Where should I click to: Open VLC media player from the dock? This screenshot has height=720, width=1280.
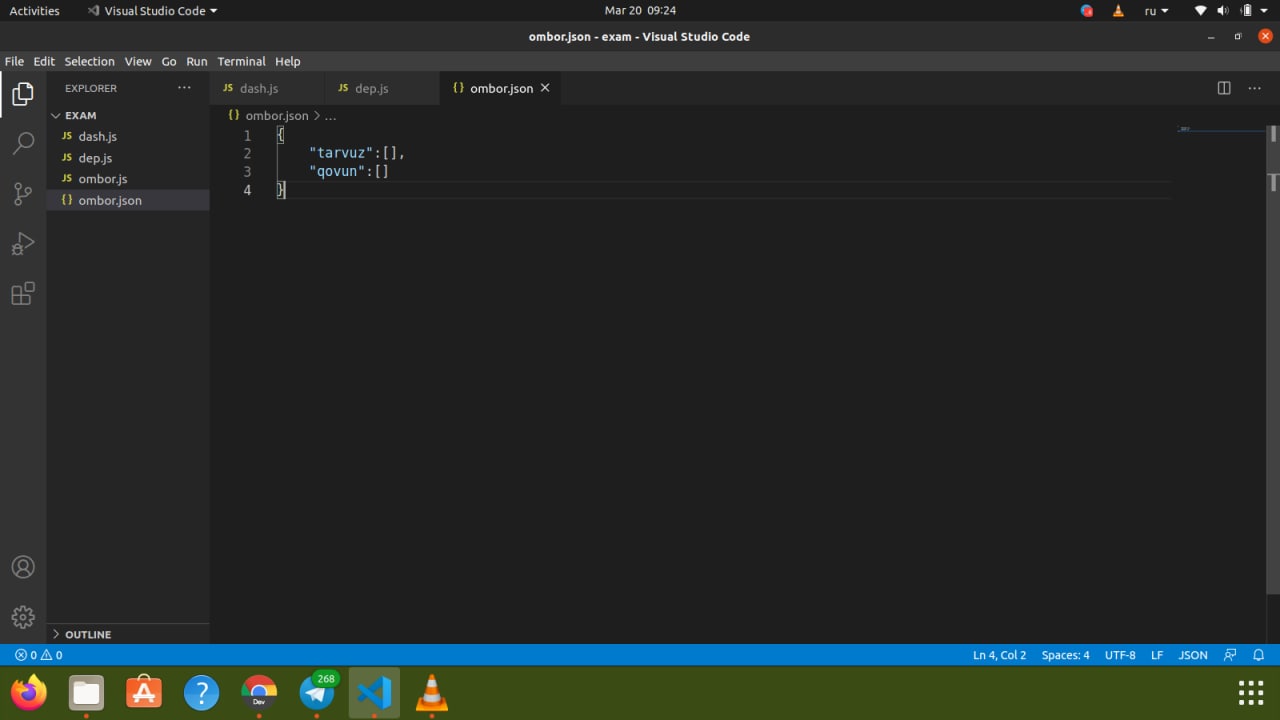[432, 692]
